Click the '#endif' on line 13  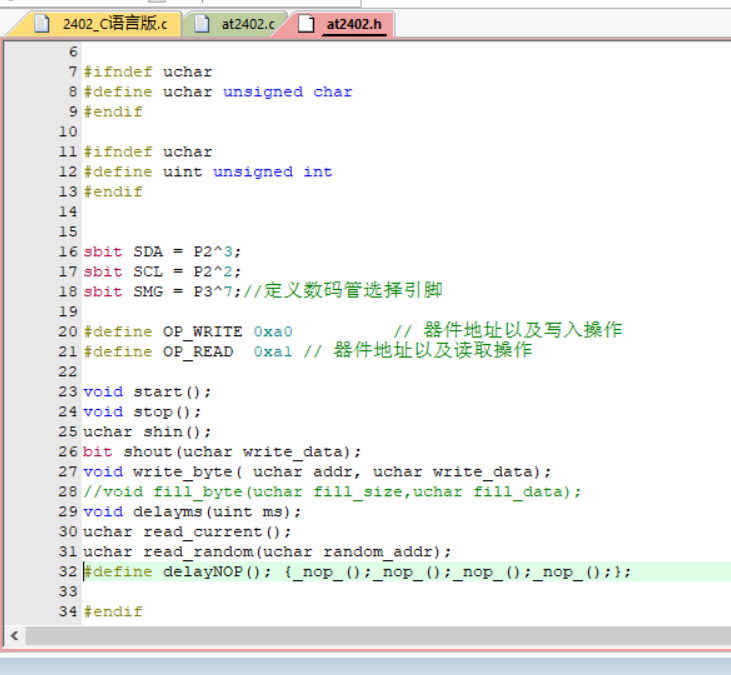(113, 192)
